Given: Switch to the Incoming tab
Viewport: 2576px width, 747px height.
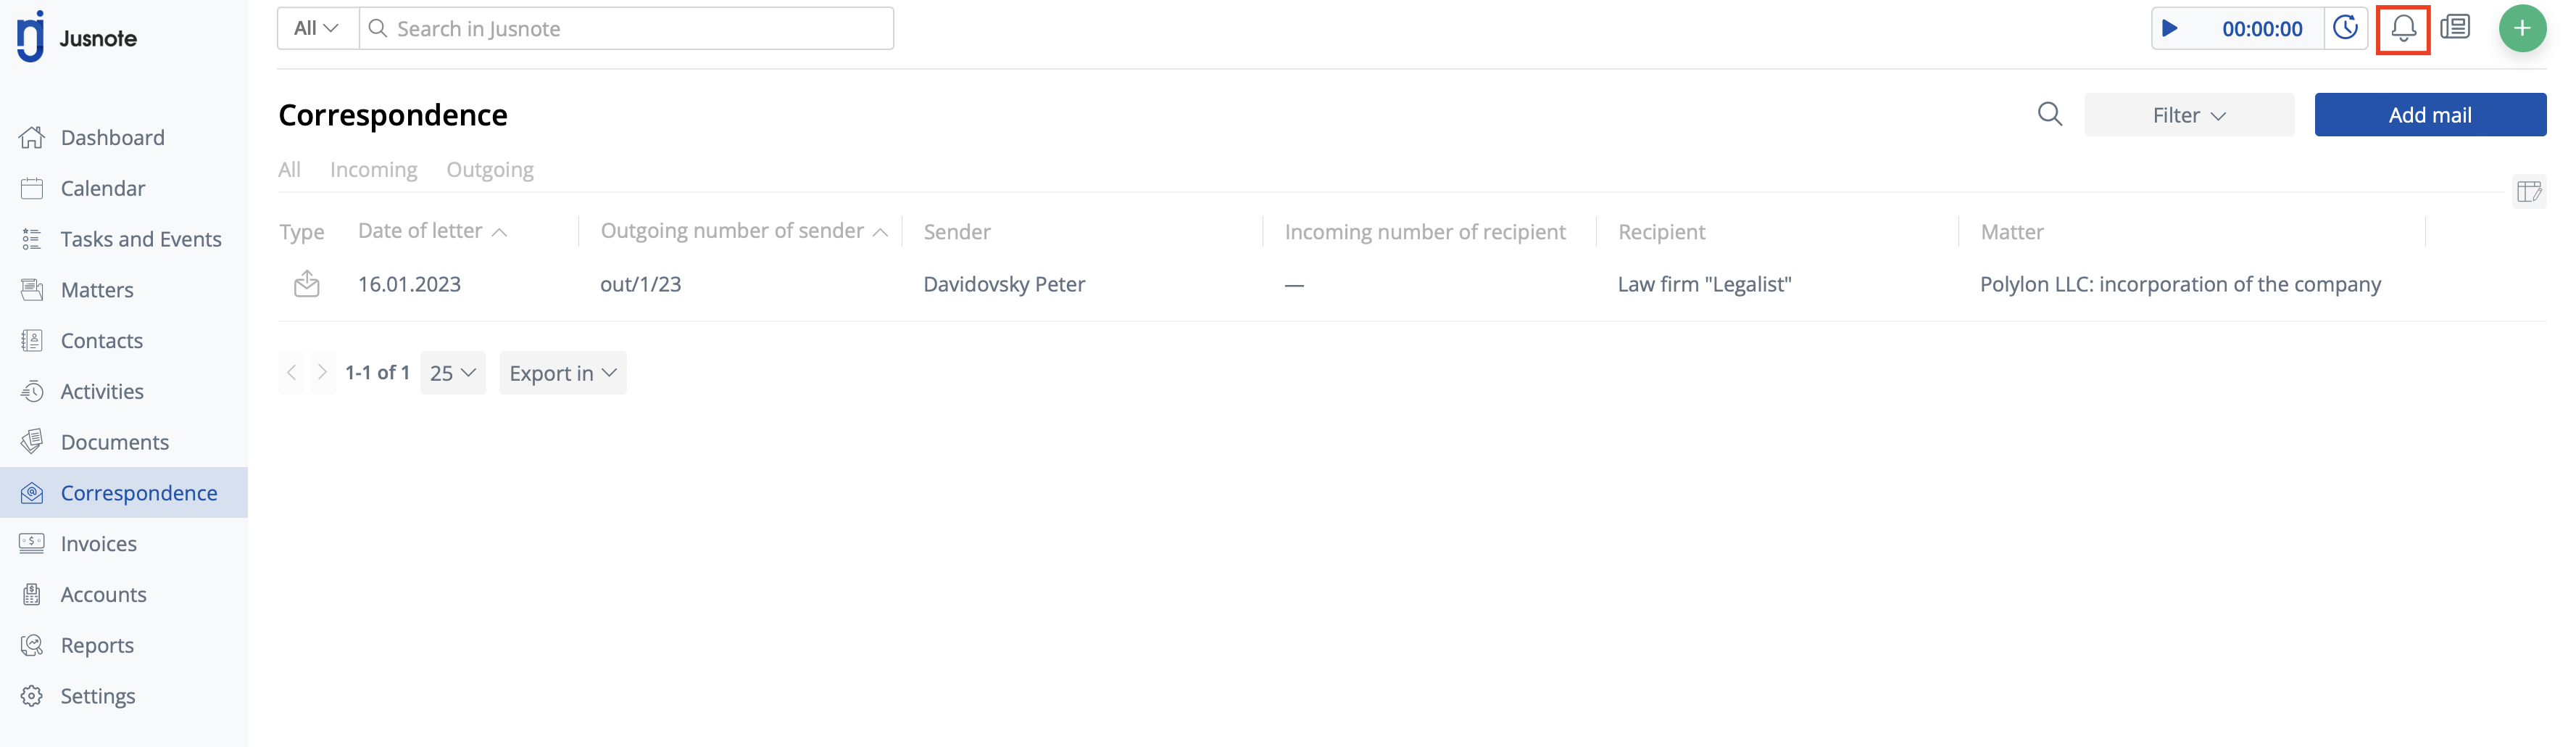Looking at the screenshot, I should tap(374, 170).
